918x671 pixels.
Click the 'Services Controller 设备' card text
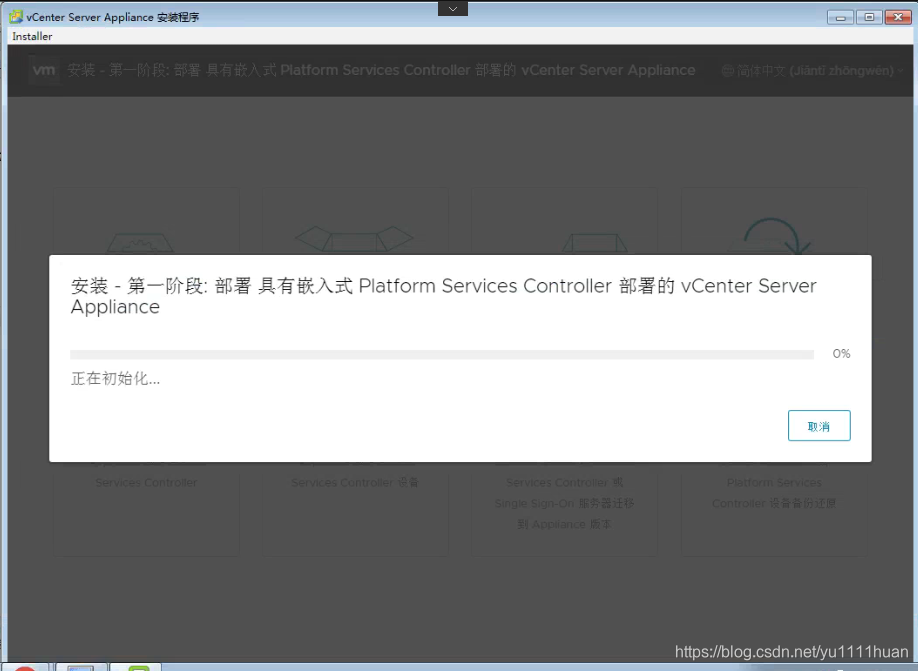(355, 482)
